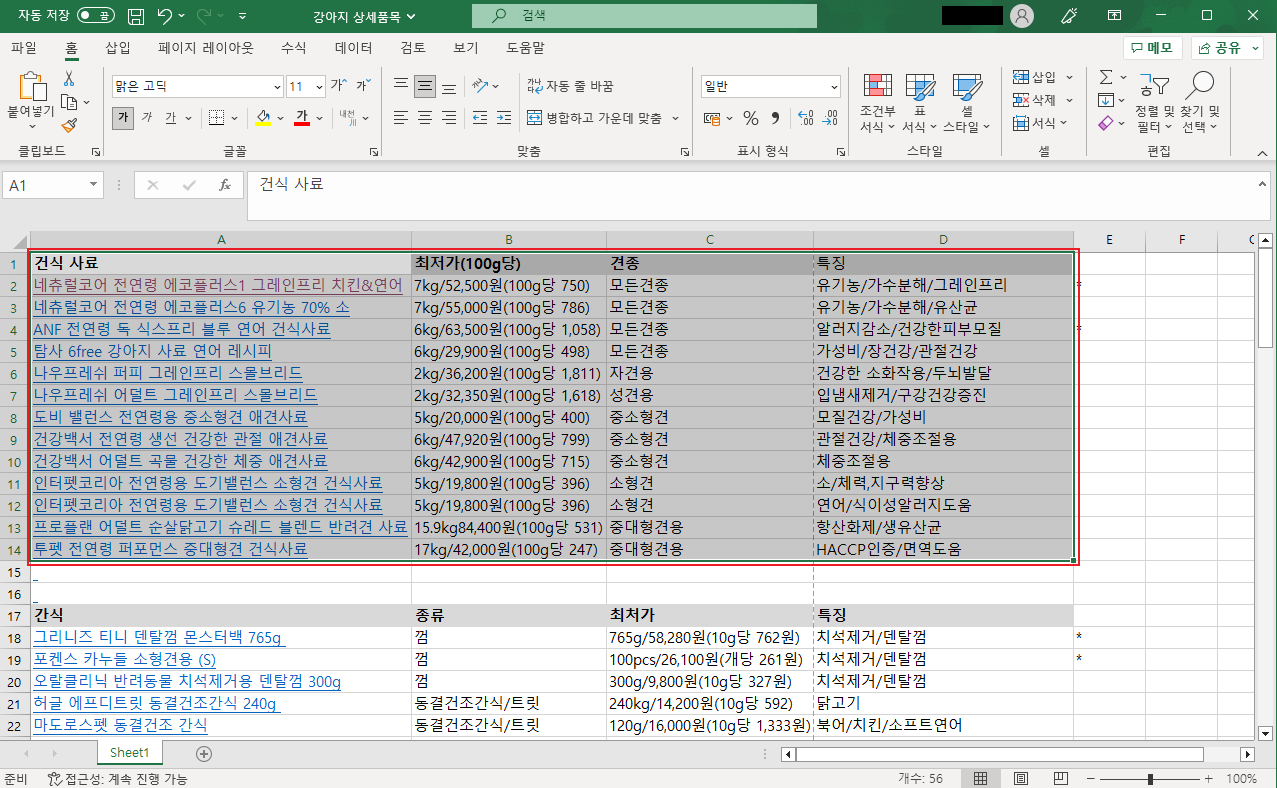Select the Sheet1 sheet tab
Image resolution: width=1277 pixels, height=788 pixels.
pos(130,753)
